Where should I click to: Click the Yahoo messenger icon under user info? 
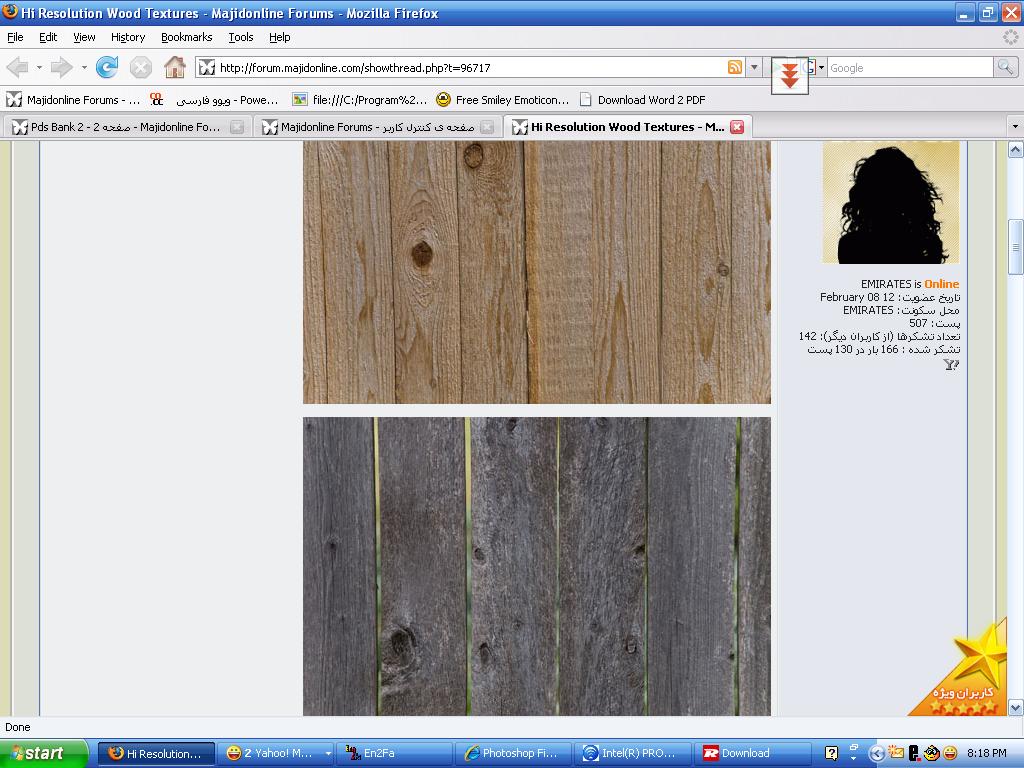[x=951, y=364]
